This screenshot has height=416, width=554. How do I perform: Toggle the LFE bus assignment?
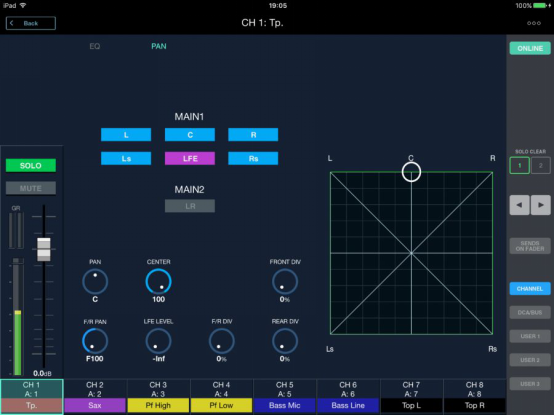point(190,158)
